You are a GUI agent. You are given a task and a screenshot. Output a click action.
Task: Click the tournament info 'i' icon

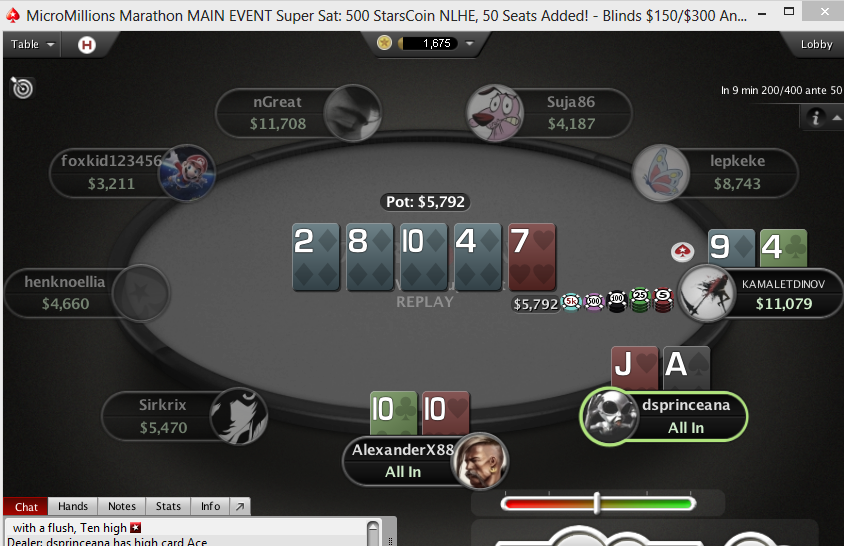[x=815, y=117]
